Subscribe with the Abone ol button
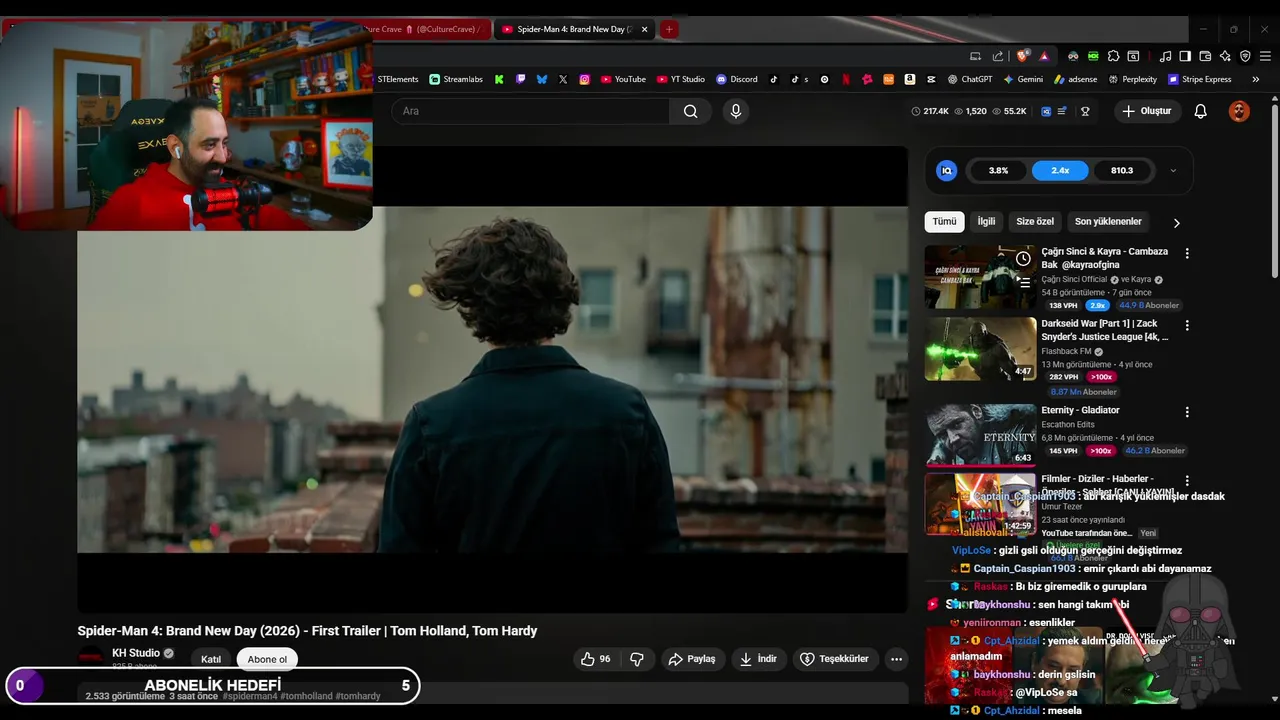Screen dimensions: 1280x720 tap(267, 659)
